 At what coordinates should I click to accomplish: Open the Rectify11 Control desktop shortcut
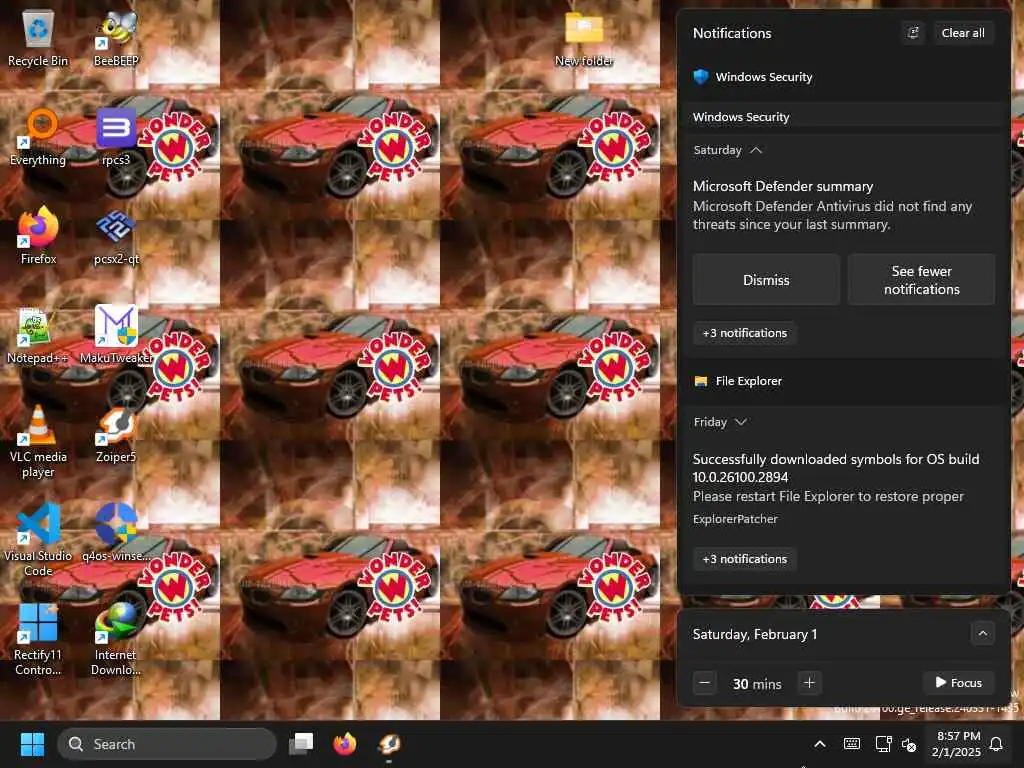pos(38,640)
